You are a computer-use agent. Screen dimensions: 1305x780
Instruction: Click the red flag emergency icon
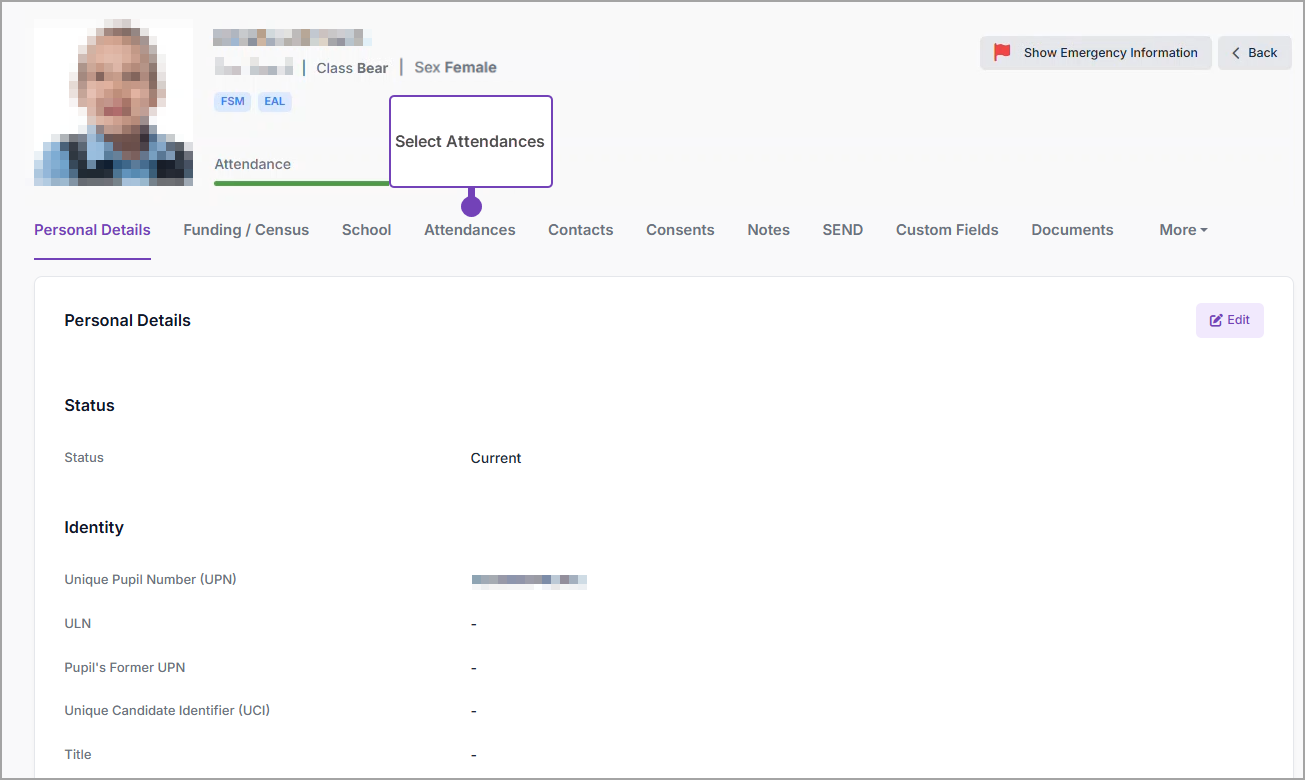coord(1002,53)
